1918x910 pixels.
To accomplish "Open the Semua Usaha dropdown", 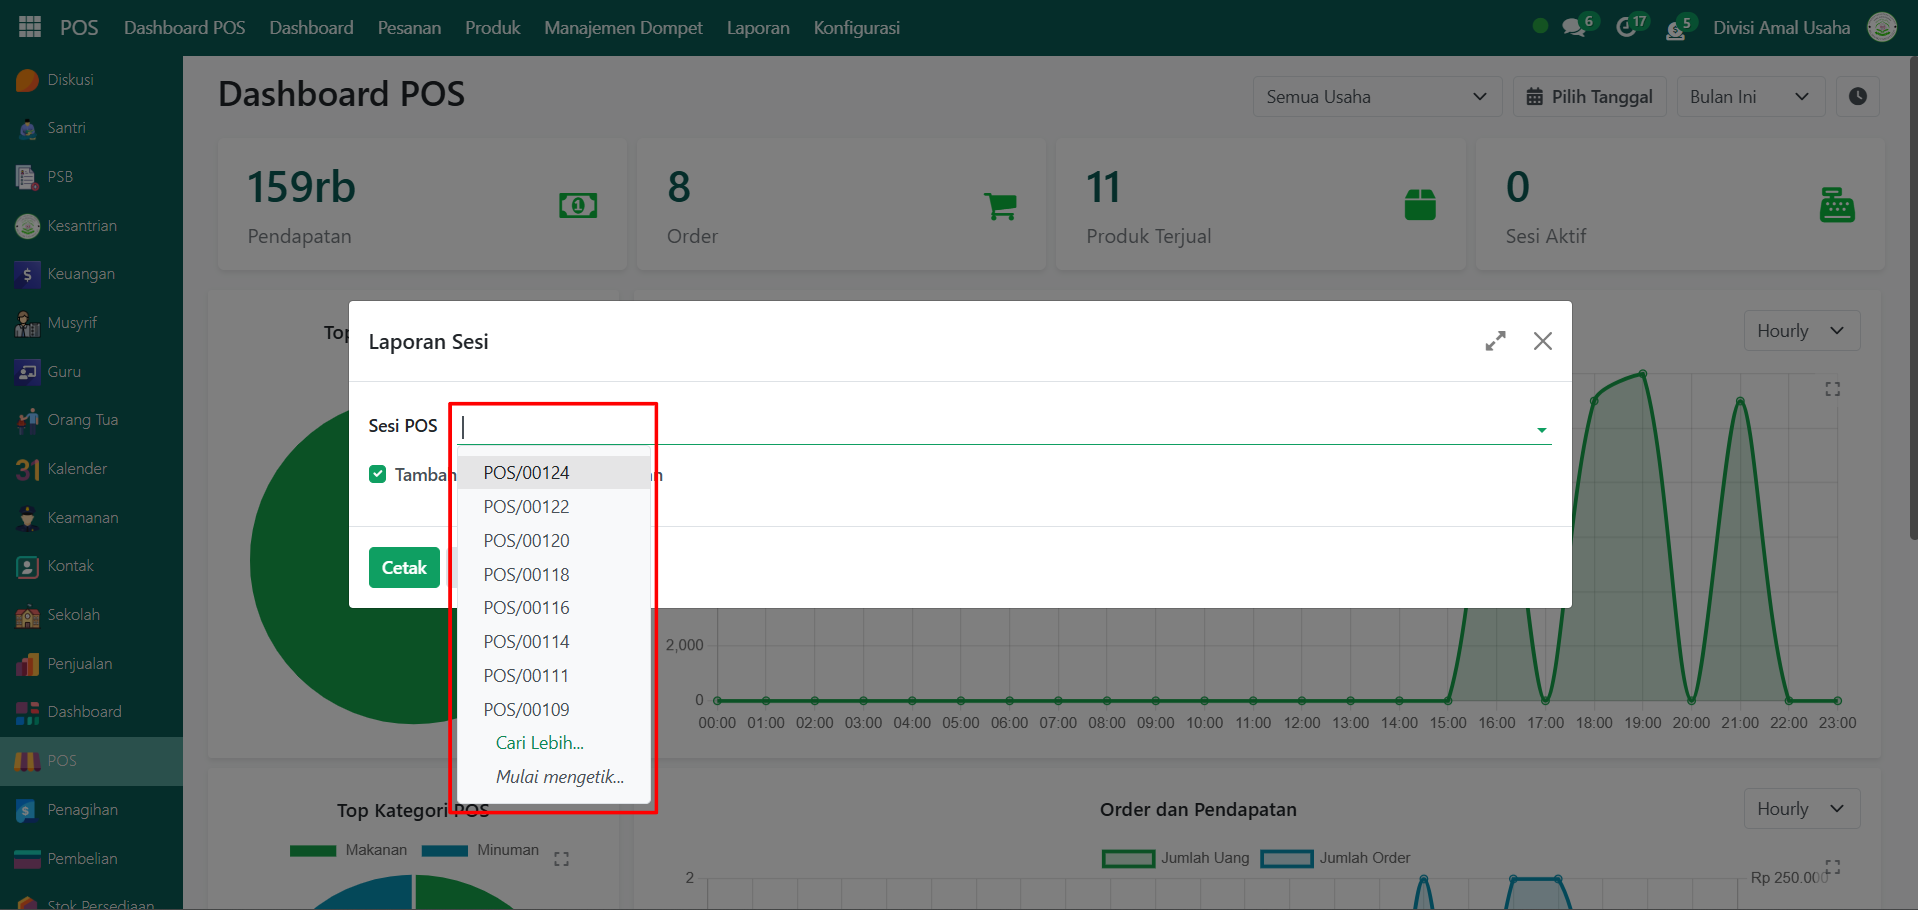I will (1376, 97).
